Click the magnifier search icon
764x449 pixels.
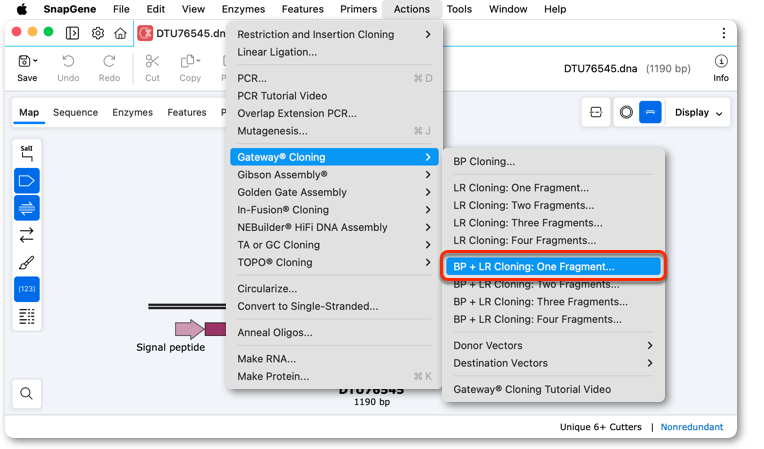tap(27, 393)
